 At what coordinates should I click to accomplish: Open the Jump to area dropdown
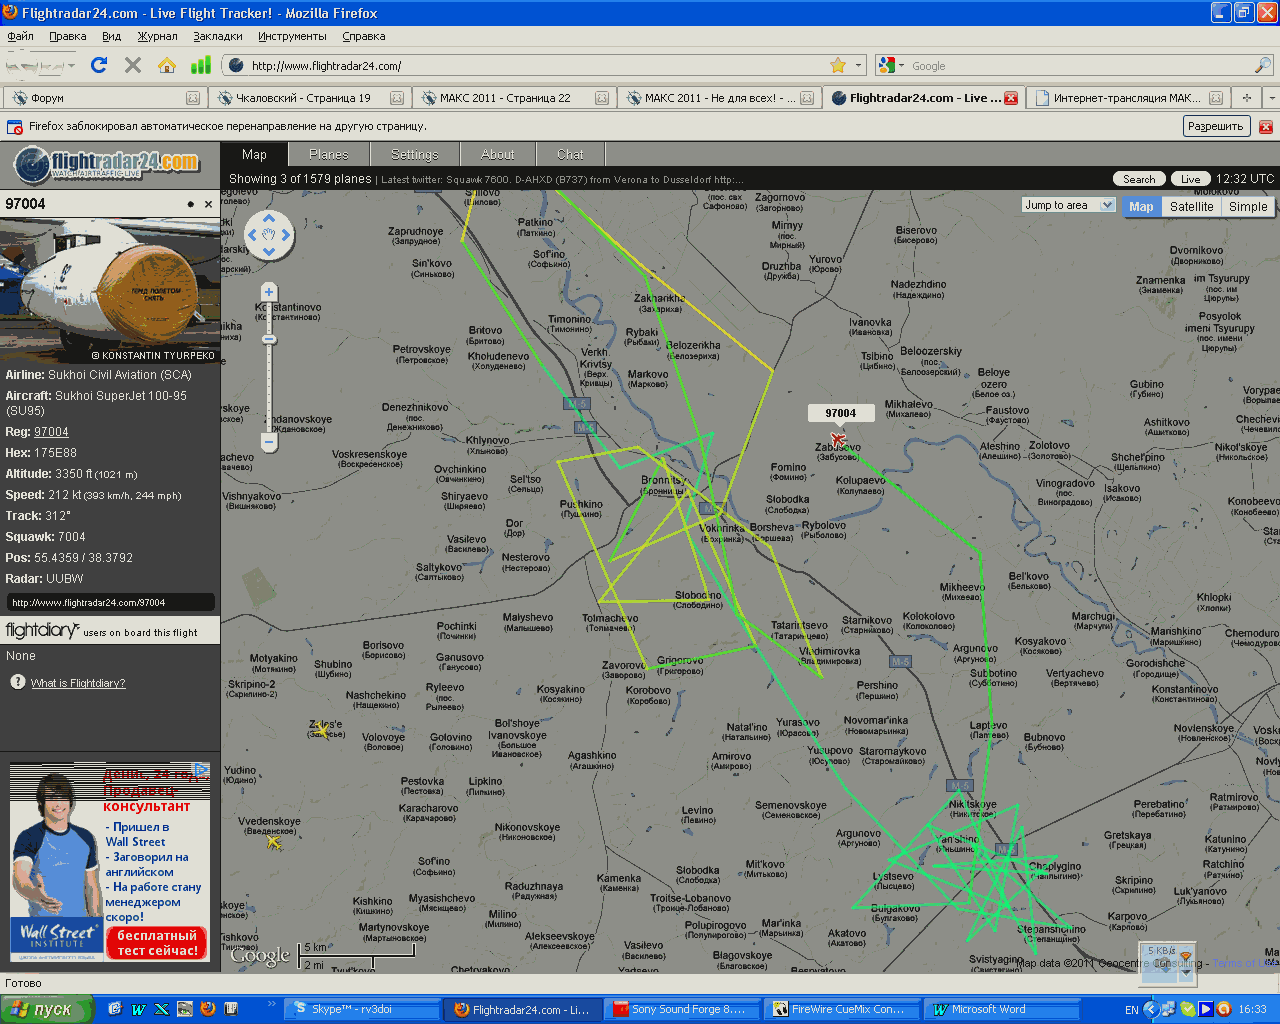(1068, 205)
